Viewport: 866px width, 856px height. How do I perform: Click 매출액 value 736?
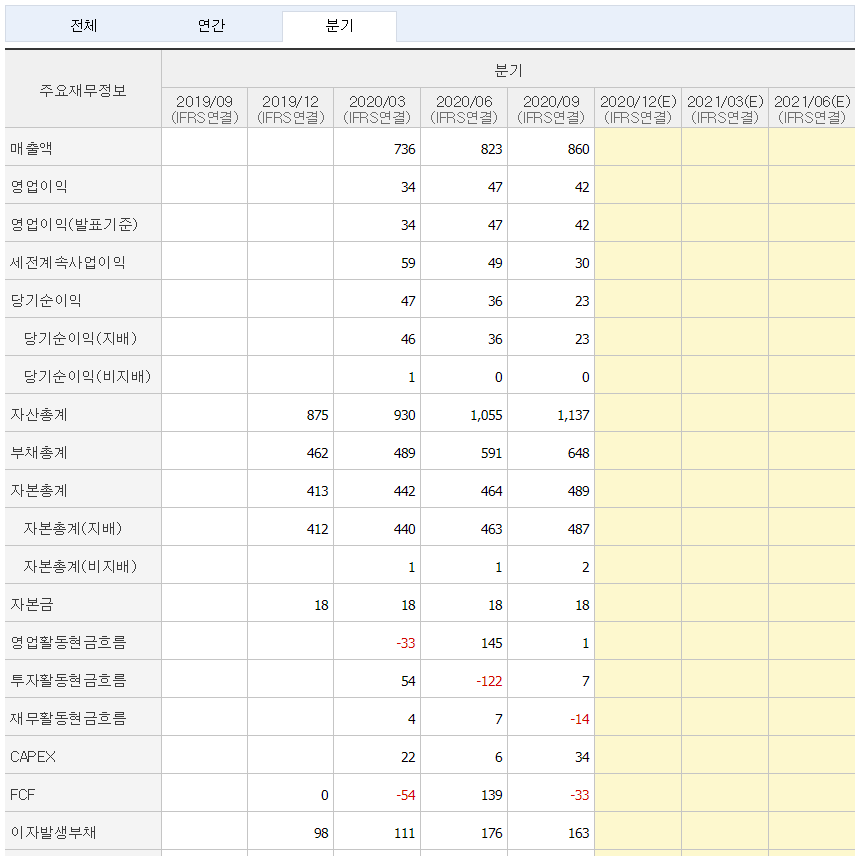pyautogui.click(x=404, y=149)
